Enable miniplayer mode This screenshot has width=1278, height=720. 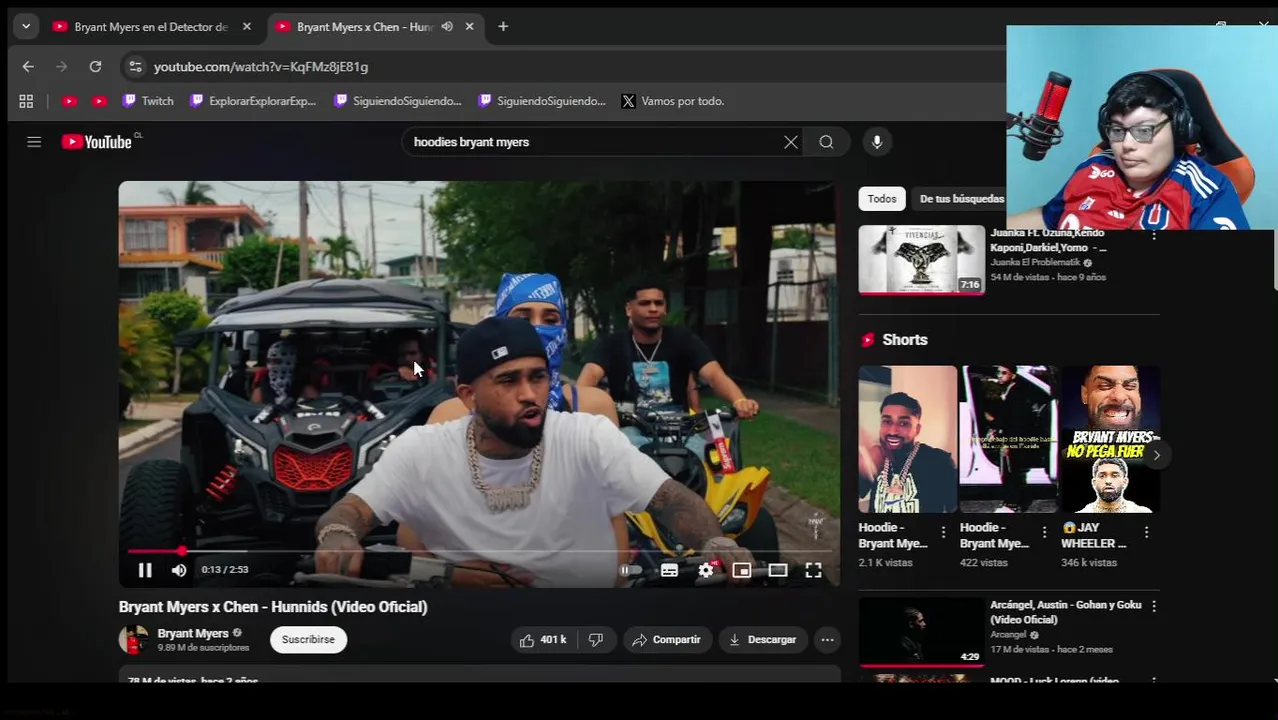741,570
